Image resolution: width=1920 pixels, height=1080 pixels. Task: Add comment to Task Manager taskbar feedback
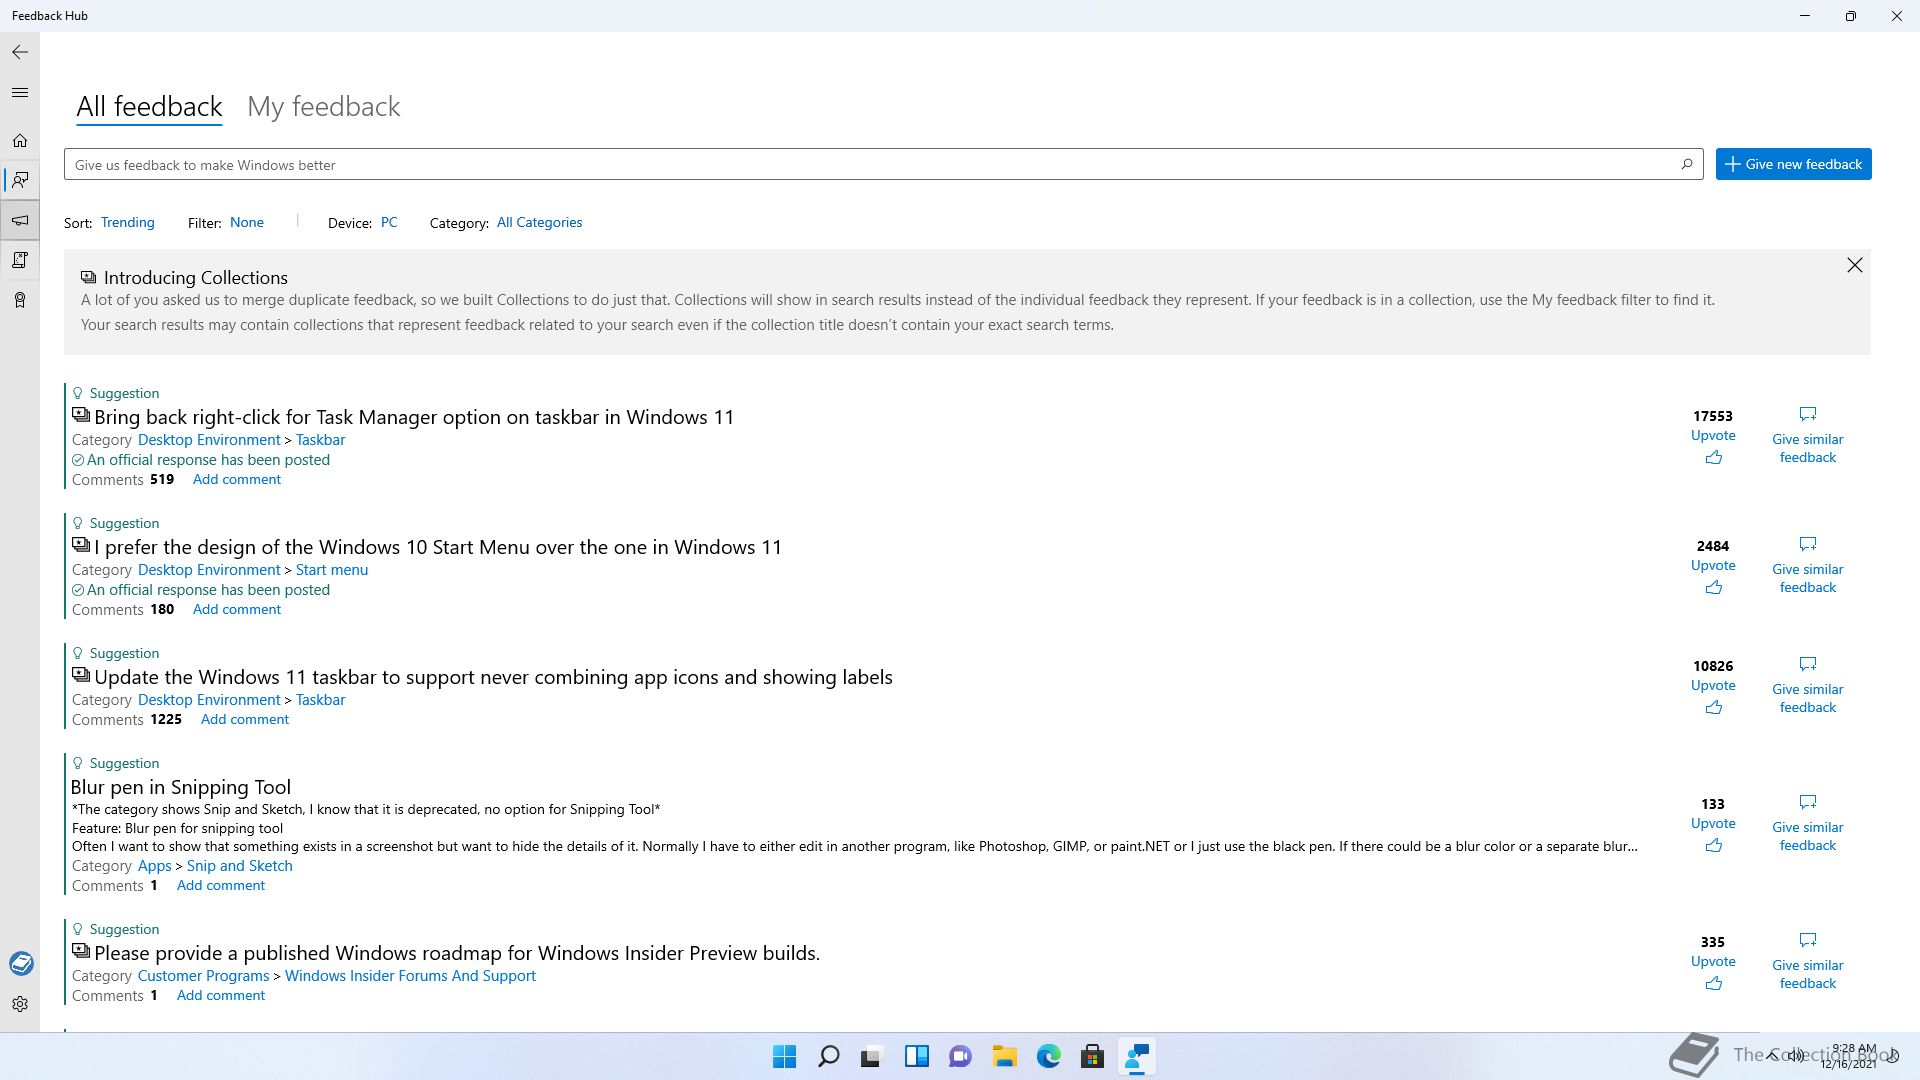(237, 479)
